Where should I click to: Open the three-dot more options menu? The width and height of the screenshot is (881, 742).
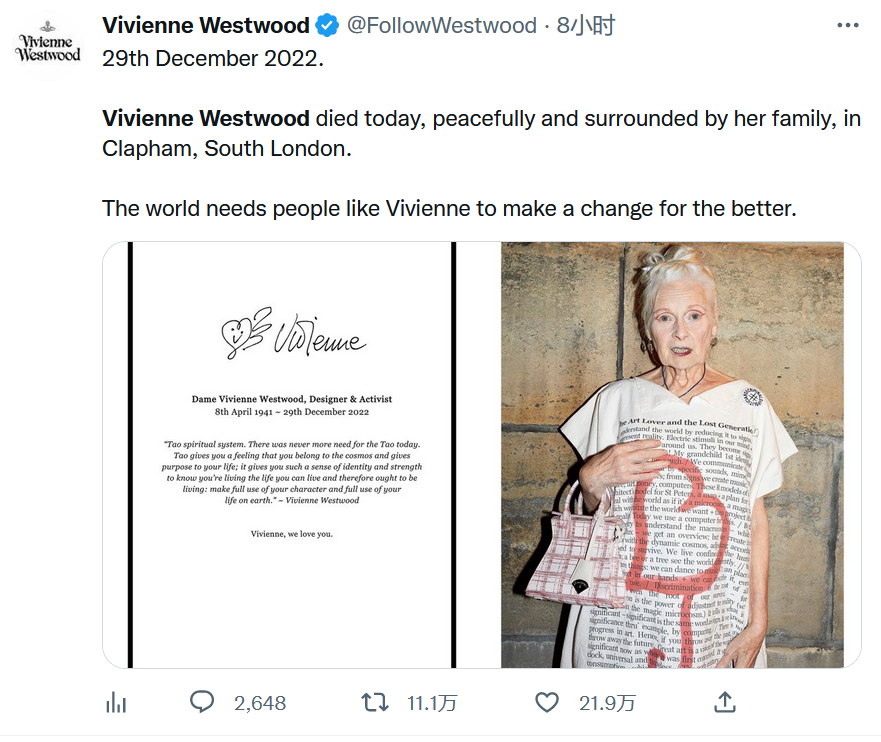coord(846,25)
